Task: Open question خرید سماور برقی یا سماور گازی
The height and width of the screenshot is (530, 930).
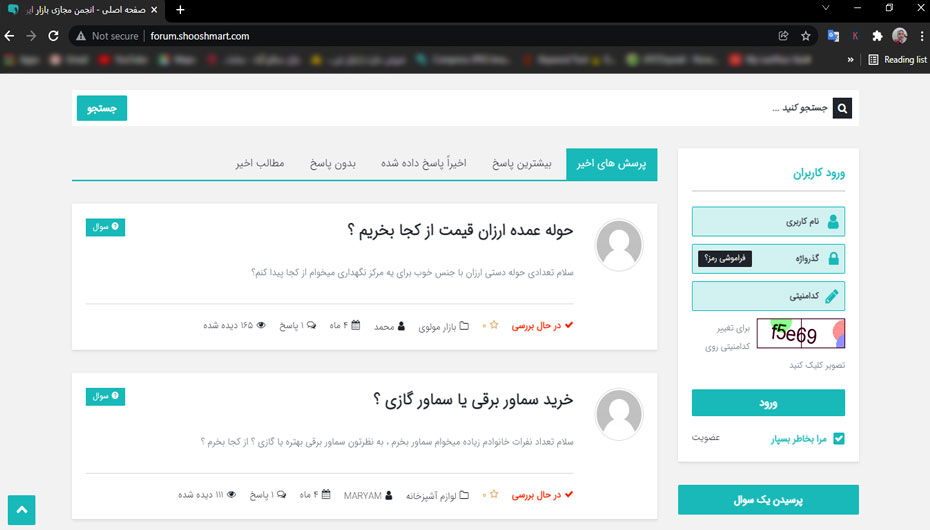Action: pos(473,400)
